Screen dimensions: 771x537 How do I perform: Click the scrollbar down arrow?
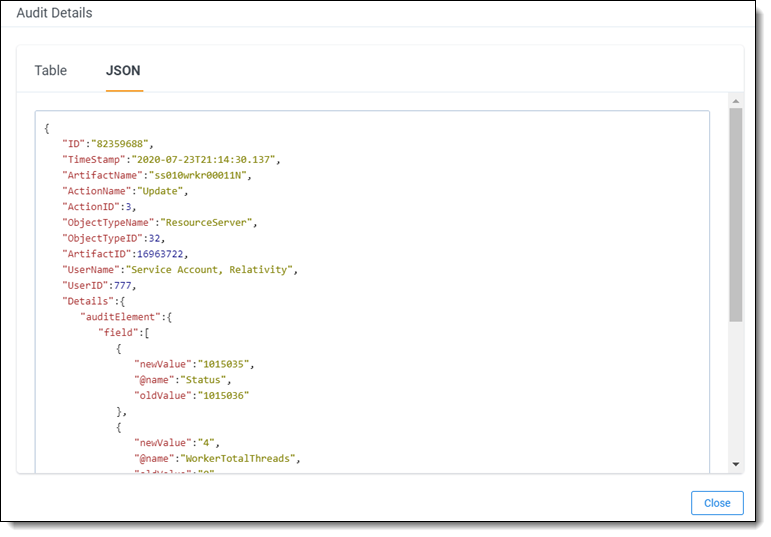(735, 465)
